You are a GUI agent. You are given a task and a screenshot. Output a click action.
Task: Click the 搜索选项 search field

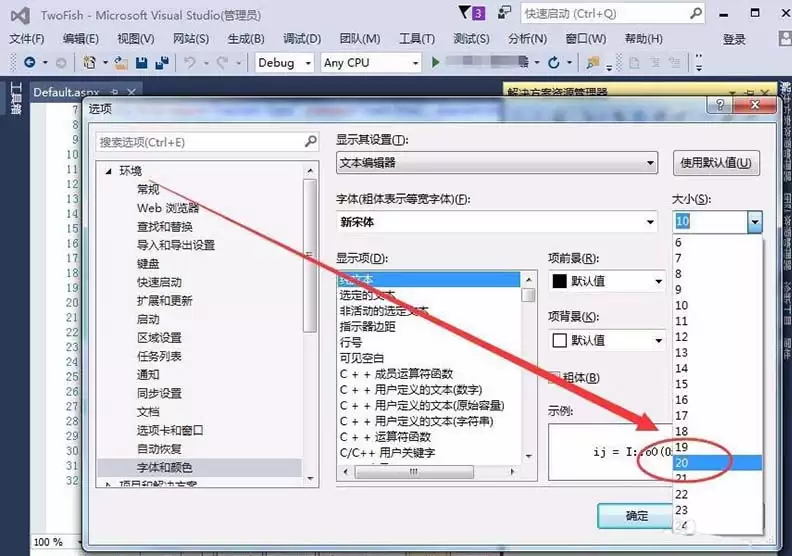(x=200, y=142)
